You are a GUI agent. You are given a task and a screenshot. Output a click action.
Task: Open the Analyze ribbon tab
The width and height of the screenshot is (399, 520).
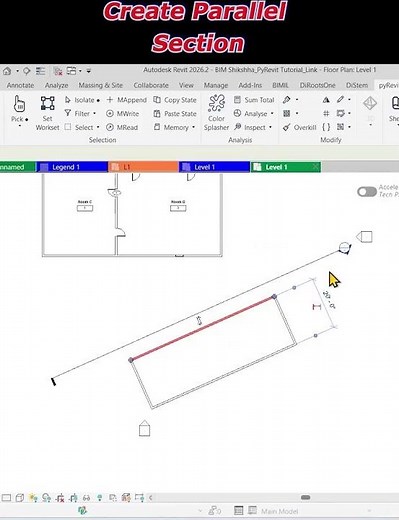point(56,85)
